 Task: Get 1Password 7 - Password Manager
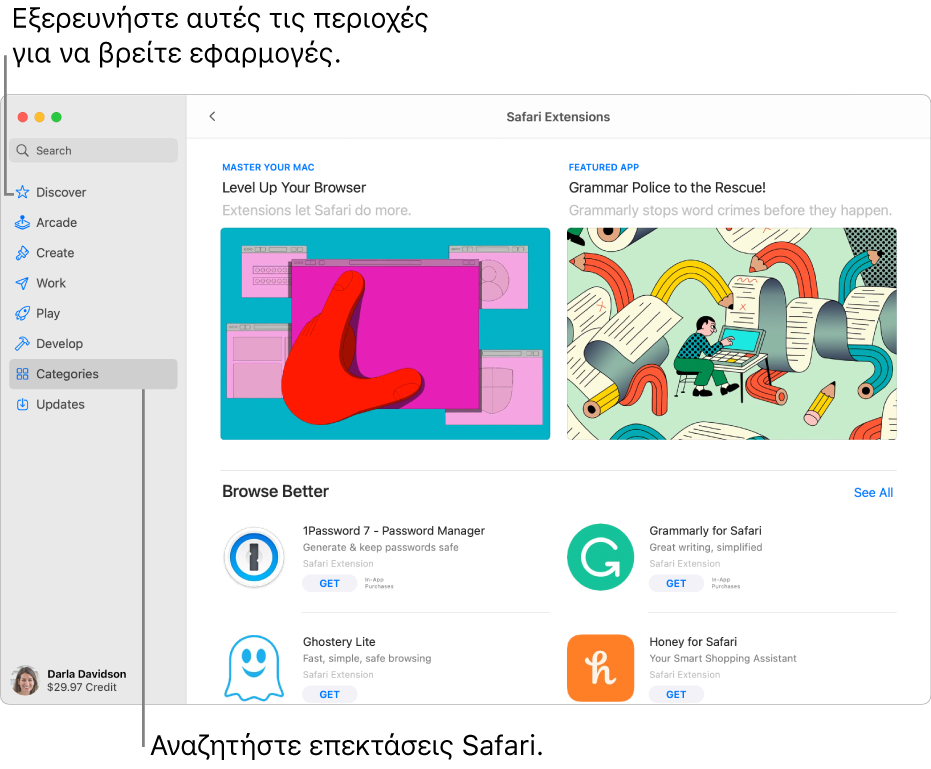point(330,583)
